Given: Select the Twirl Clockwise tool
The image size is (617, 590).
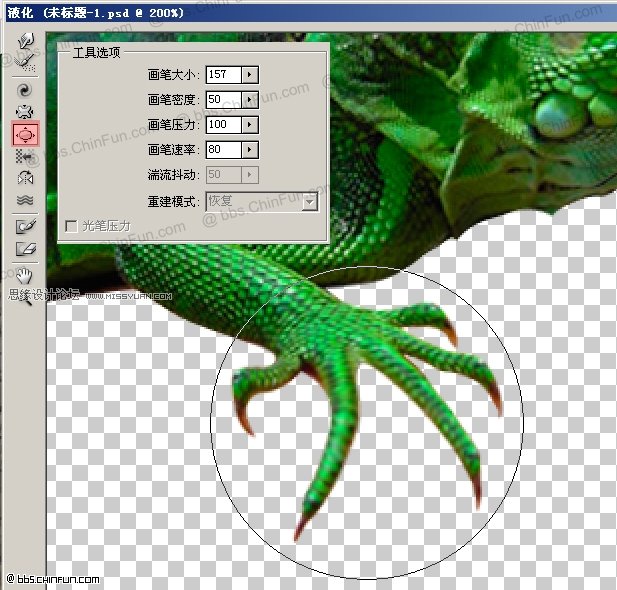Looking at the screenshot, I should pos(24,90).
